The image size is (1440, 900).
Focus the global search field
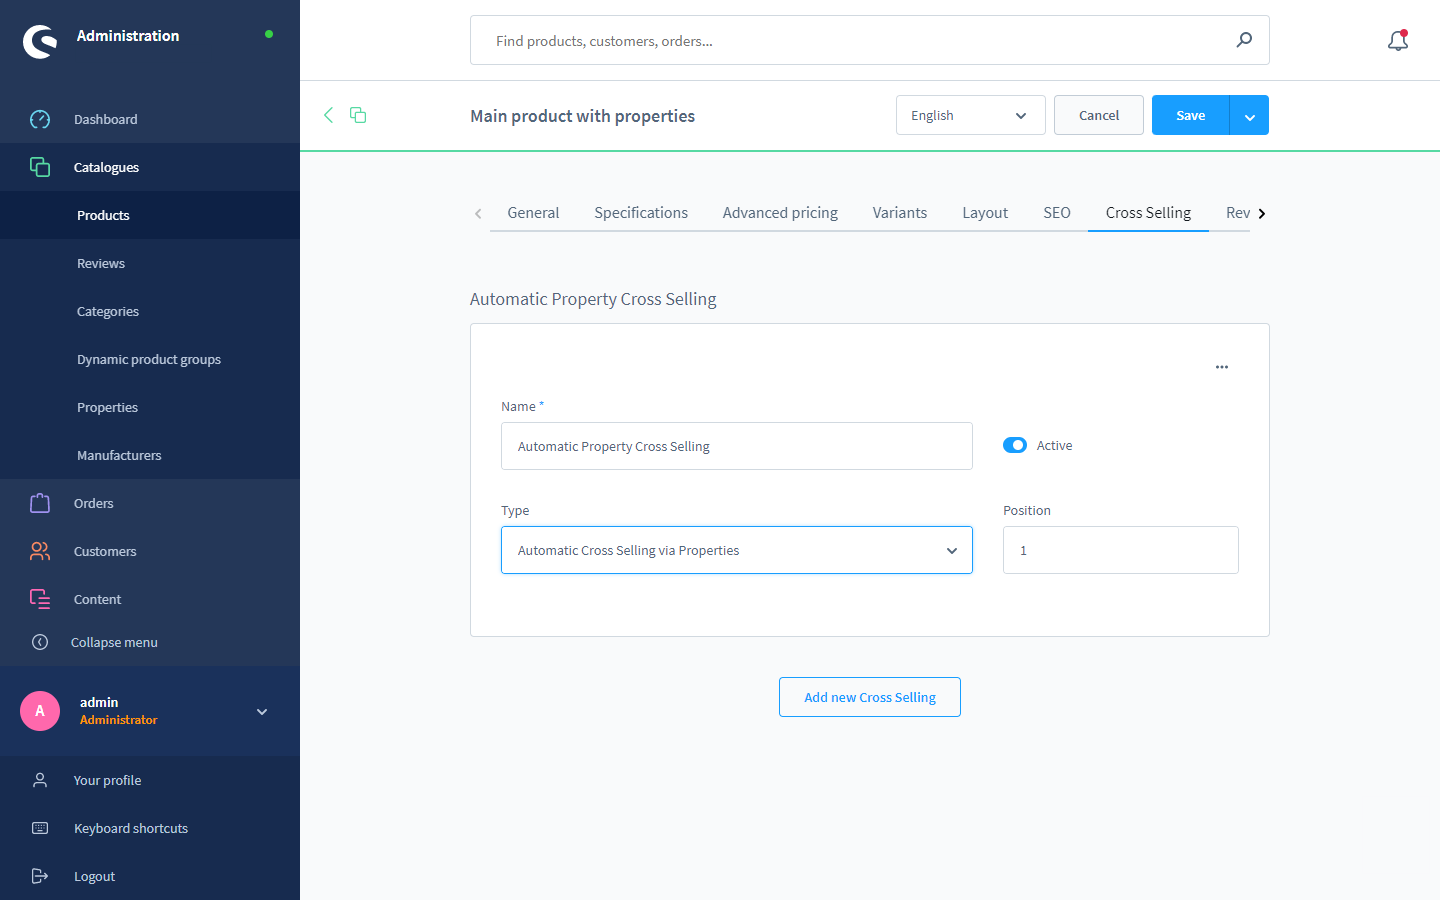870,40
